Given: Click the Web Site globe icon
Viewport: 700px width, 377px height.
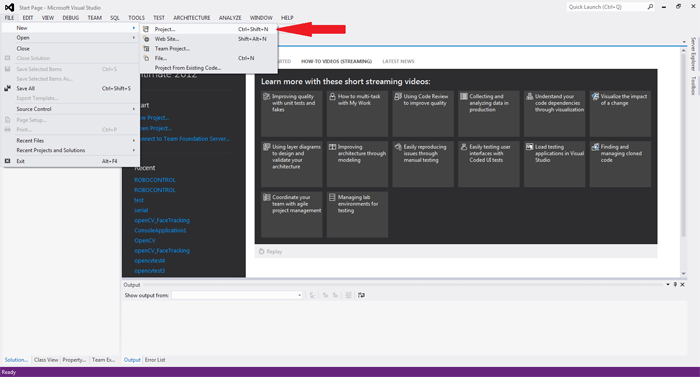Looking at the screenshot, I should pos(146,39).
